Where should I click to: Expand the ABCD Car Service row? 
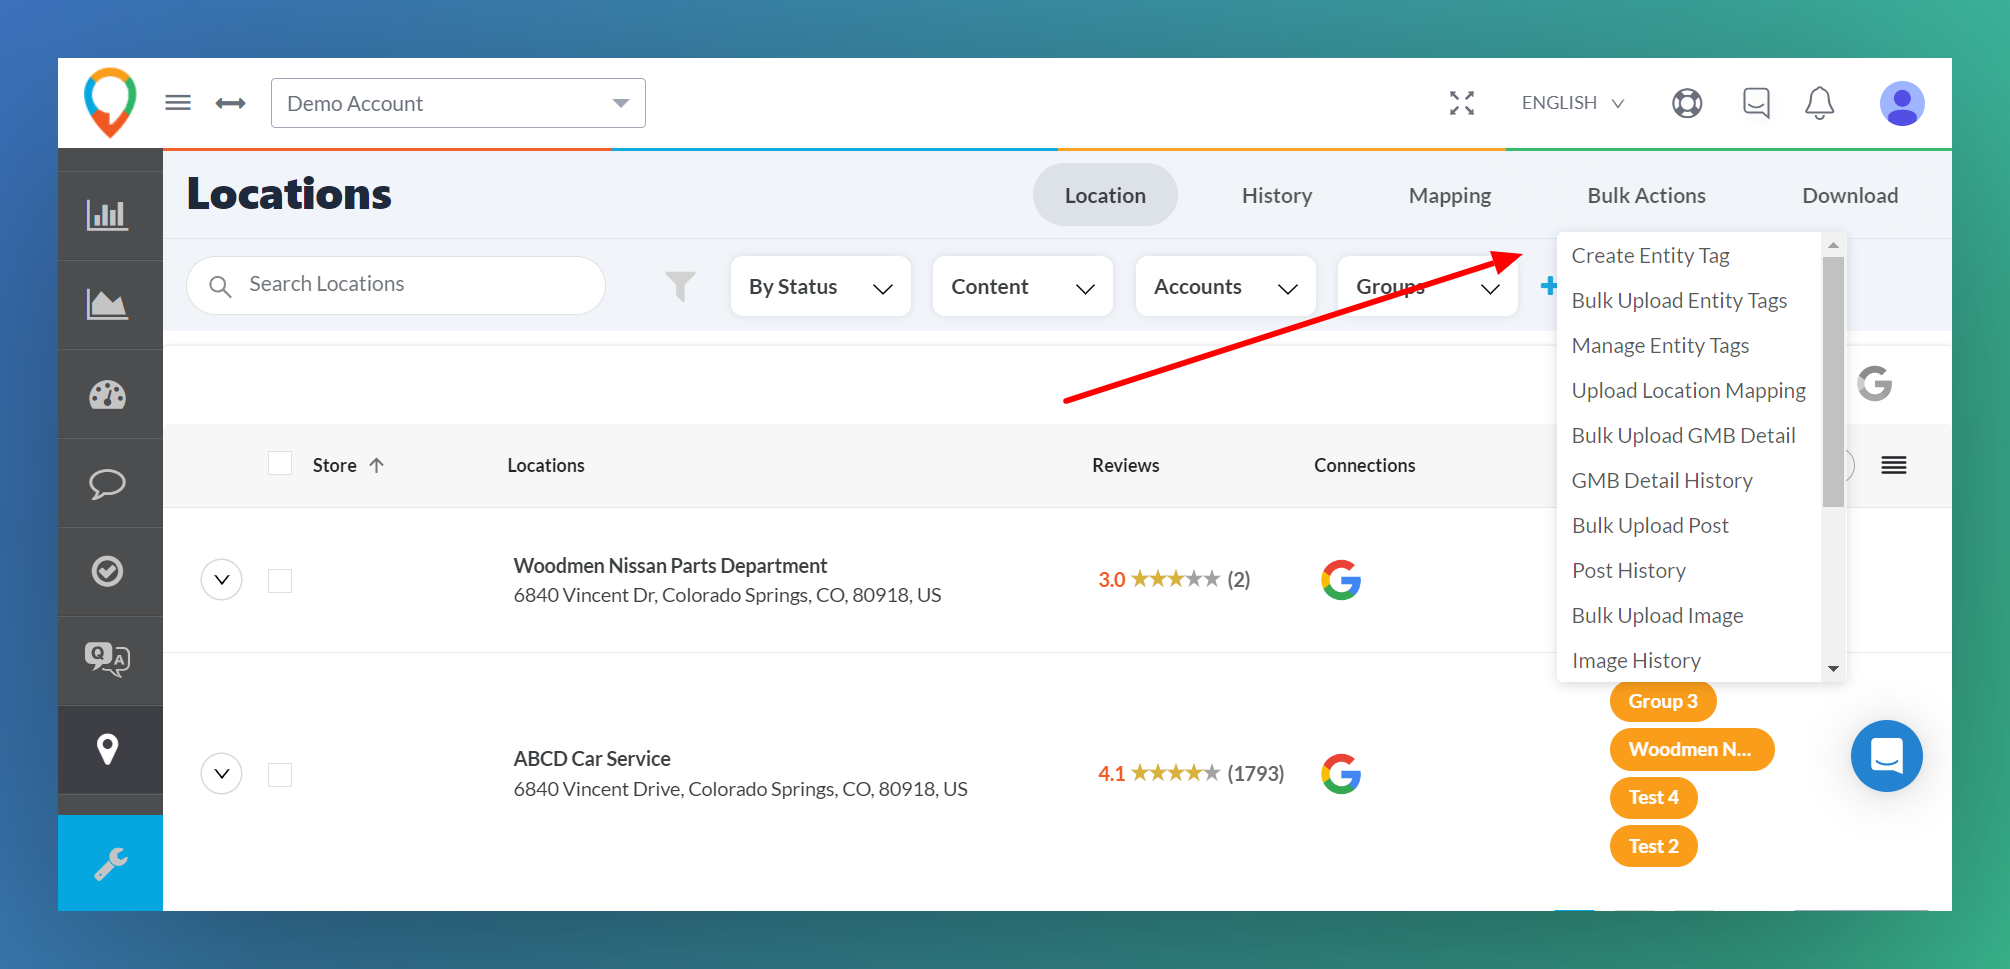click(x=222, y=774)
